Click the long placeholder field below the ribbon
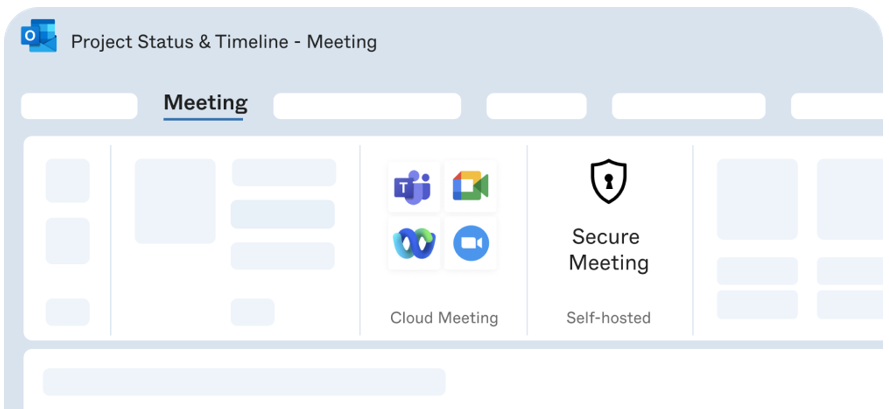This screenshot has height=409, width=889. tap(244, 382)
